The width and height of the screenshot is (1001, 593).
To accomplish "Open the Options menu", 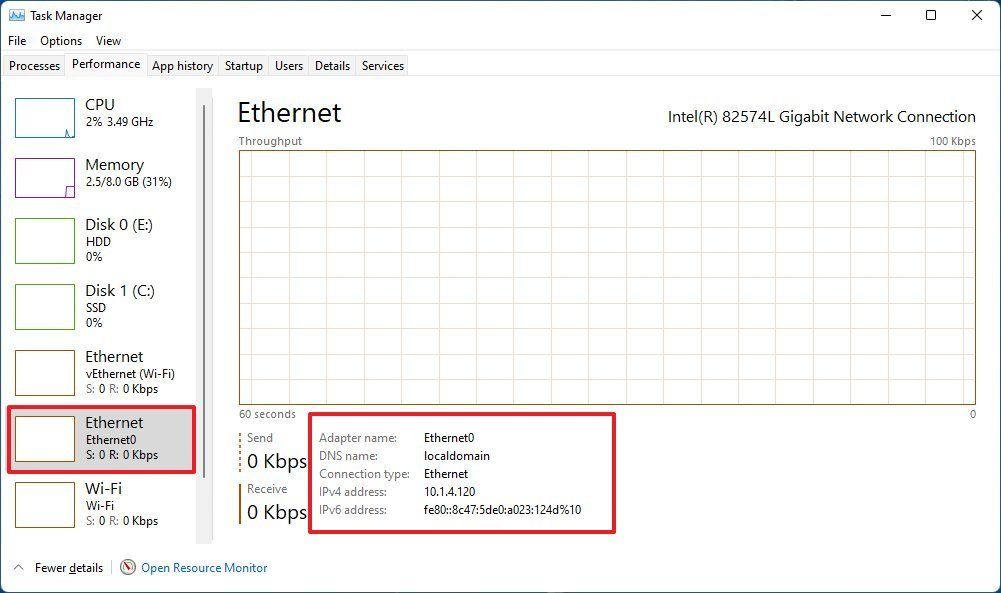I will (60, 41).
